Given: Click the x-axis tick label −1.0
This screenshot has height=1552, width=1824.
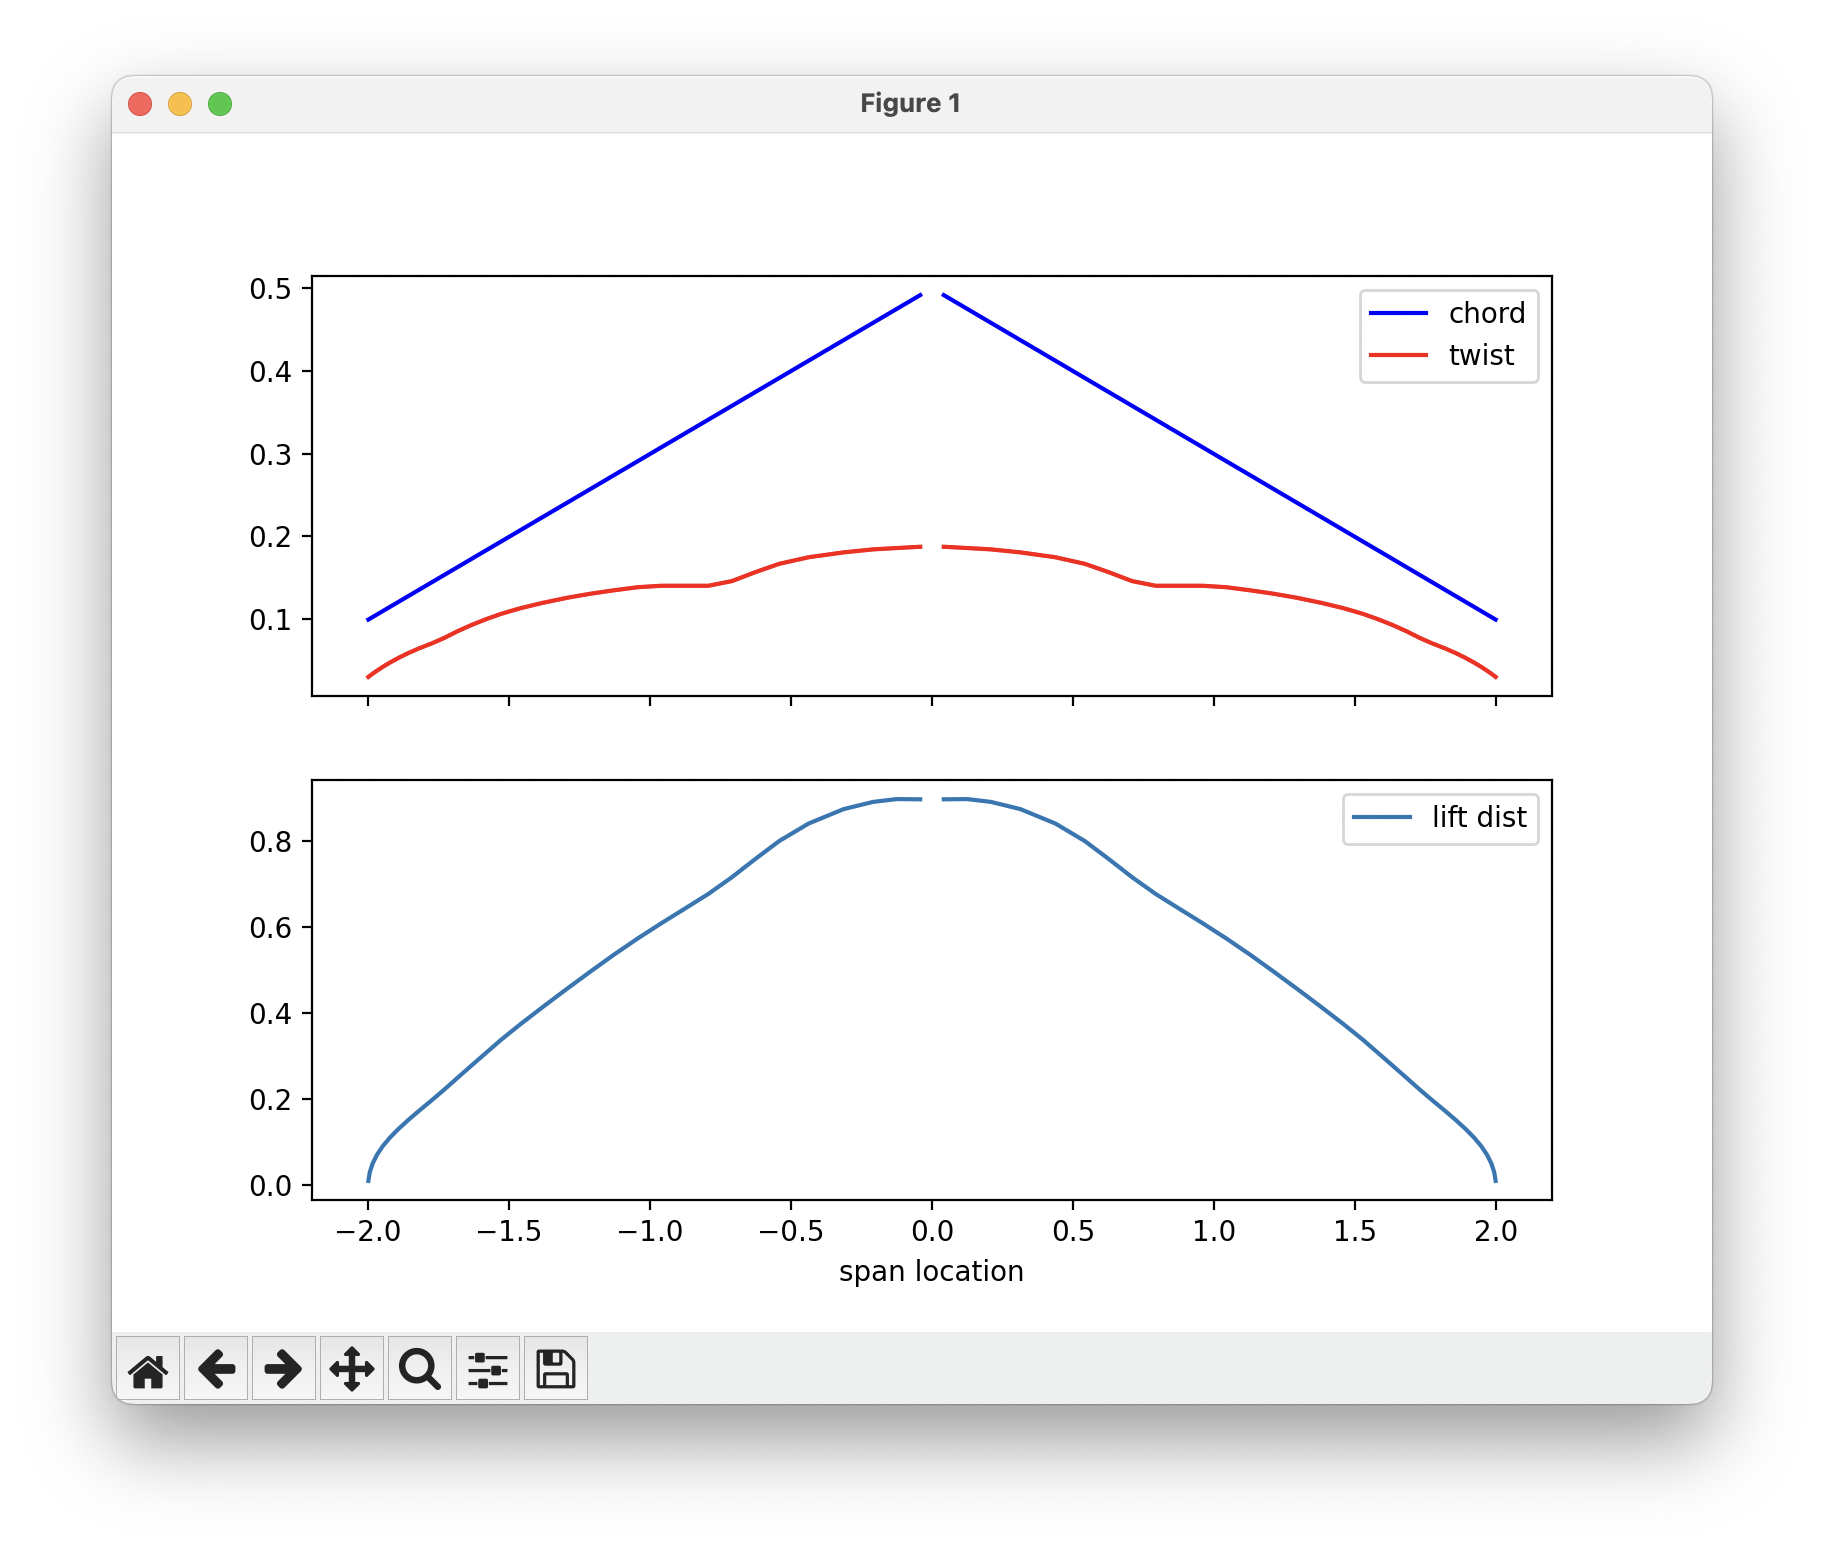Looking at the screenshot, I should (x=650, y=1231).
